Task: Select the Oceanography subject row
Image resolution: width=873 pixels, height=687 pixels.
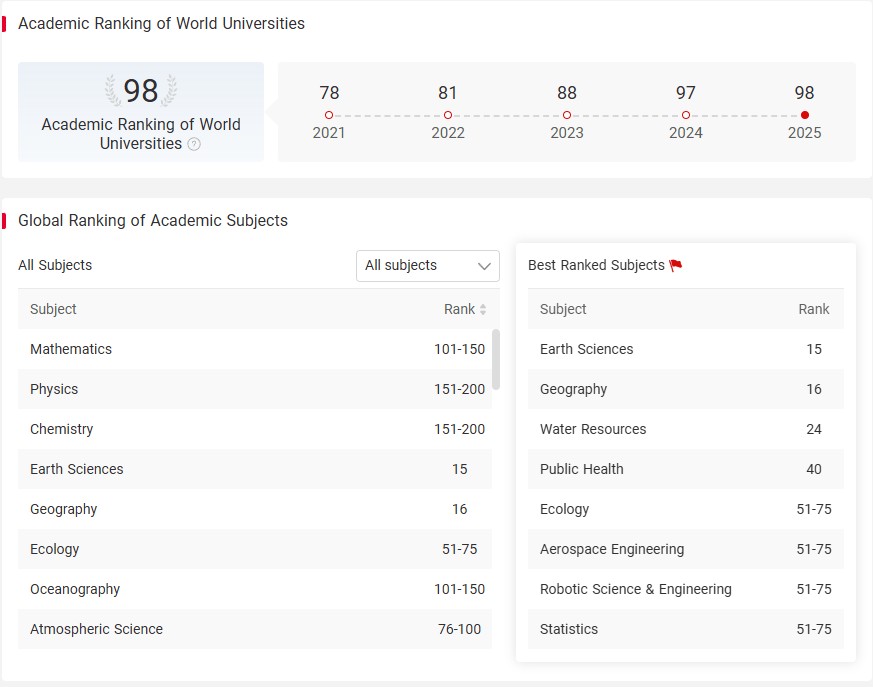Action: [255, 589]
